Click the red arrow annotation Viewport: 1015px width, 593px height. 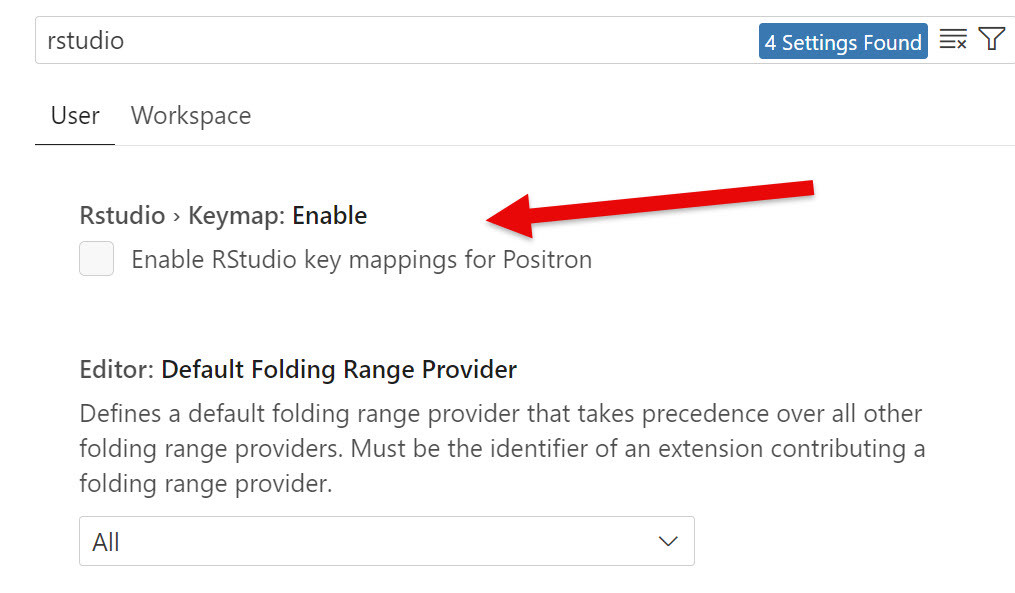click(649, 207)
